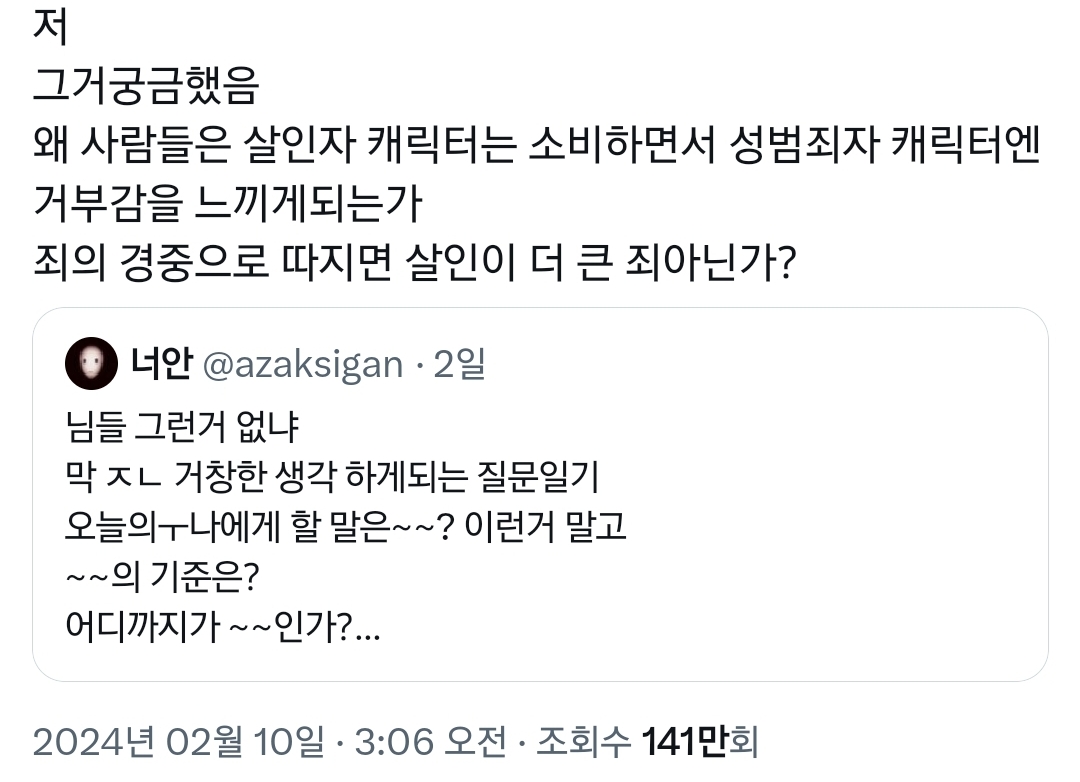Click the @azaksigan handle
The height and width of the screenshot is (782, 1080).
pyautogui.click(x=302, y=365)
